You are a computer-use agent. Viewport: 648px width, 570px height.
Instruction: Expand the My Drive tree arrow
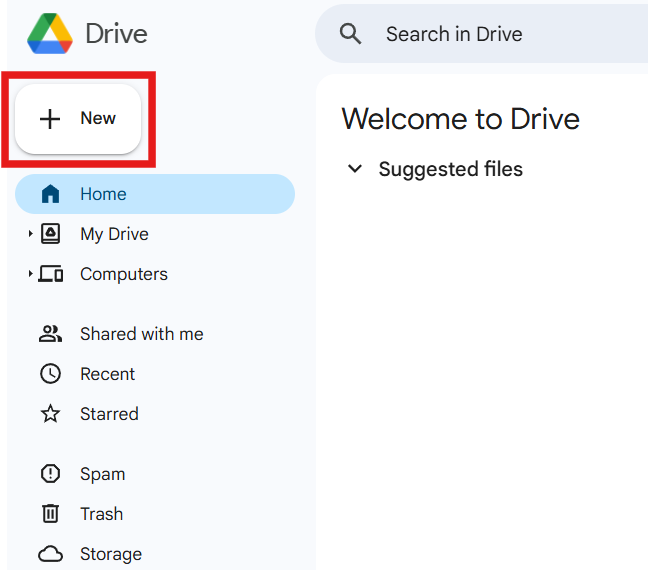pyautogui.click(x=30, y=234)
